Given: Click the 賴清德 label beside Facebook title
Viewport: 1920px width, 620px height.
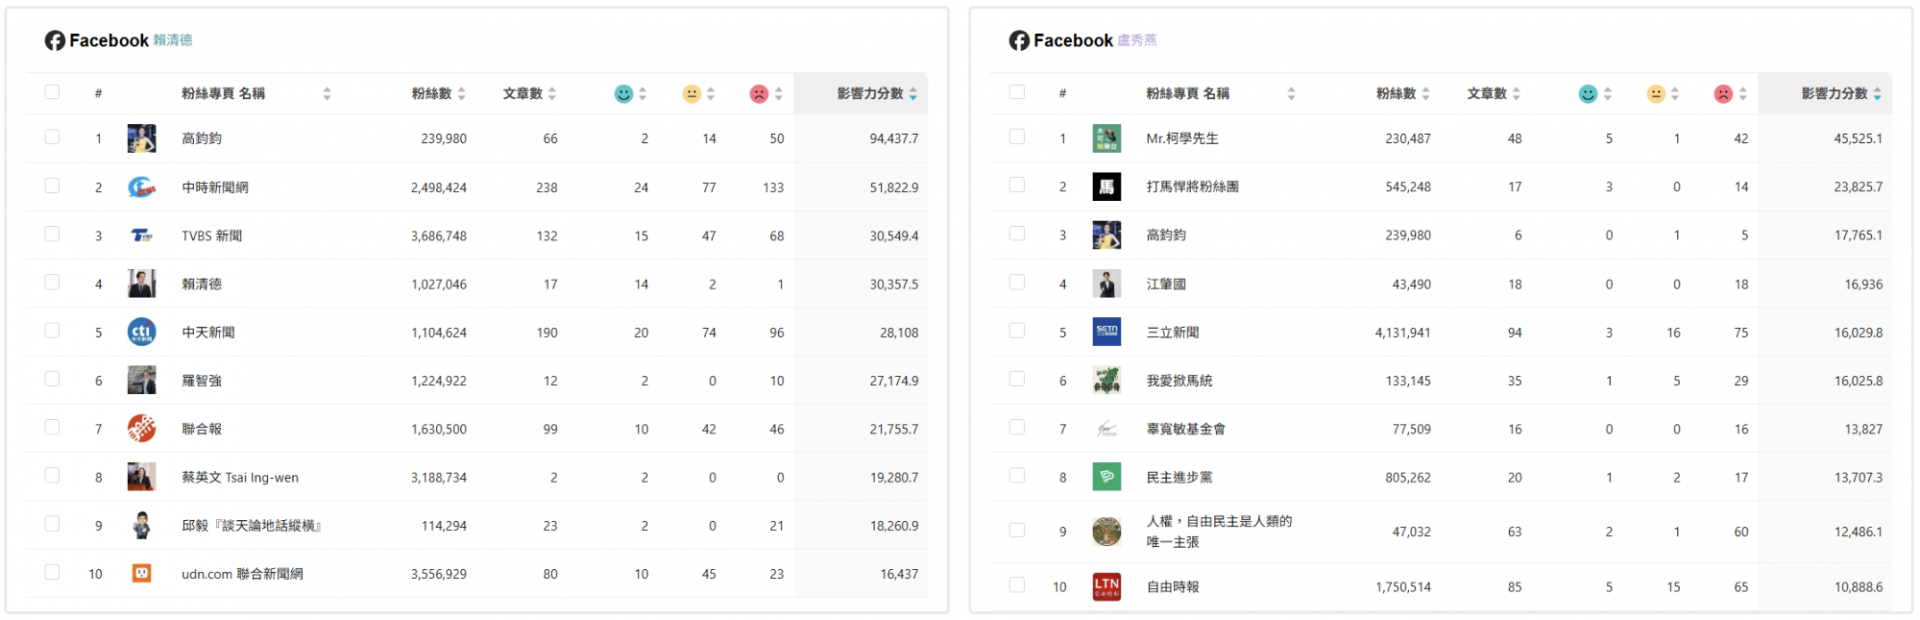Looking at the screenshot, I should tap(173, 40).
